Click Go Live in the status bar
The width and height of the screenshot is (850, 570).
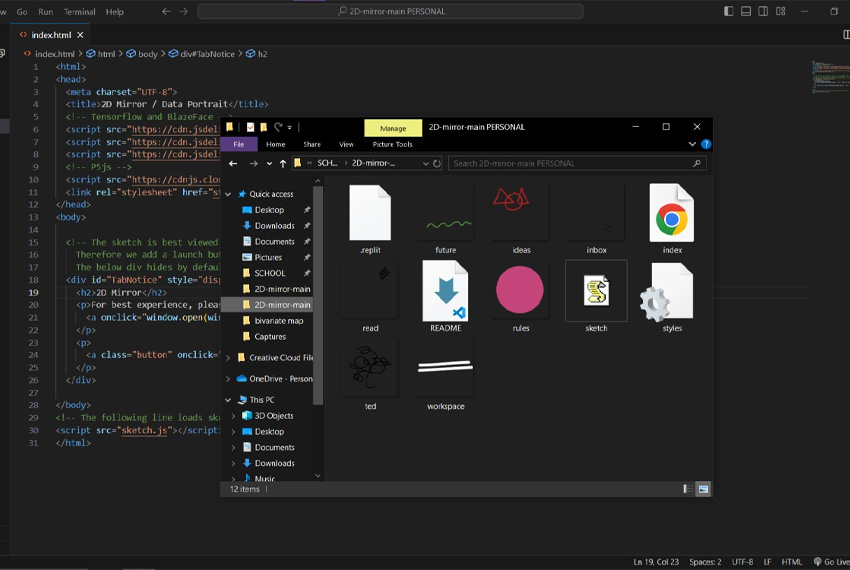click(830, 562)
